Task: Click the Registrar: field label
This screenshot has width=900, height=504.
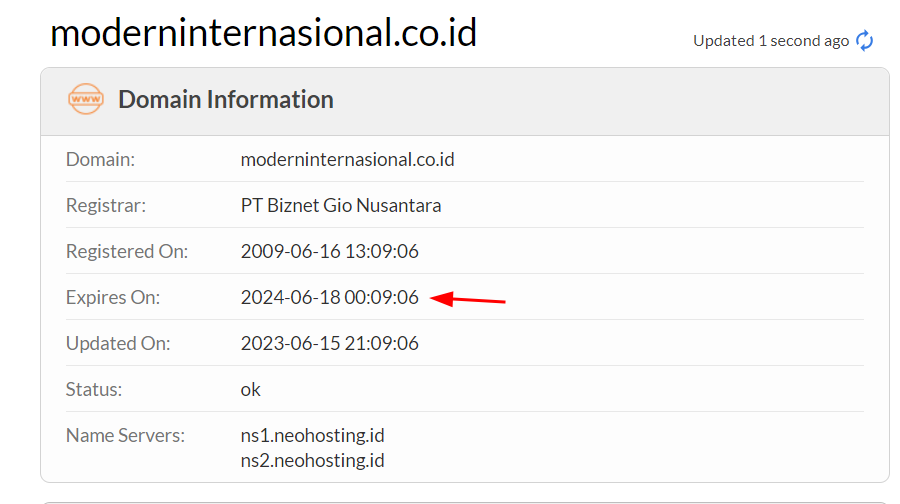Action: [x=106, y=205]
